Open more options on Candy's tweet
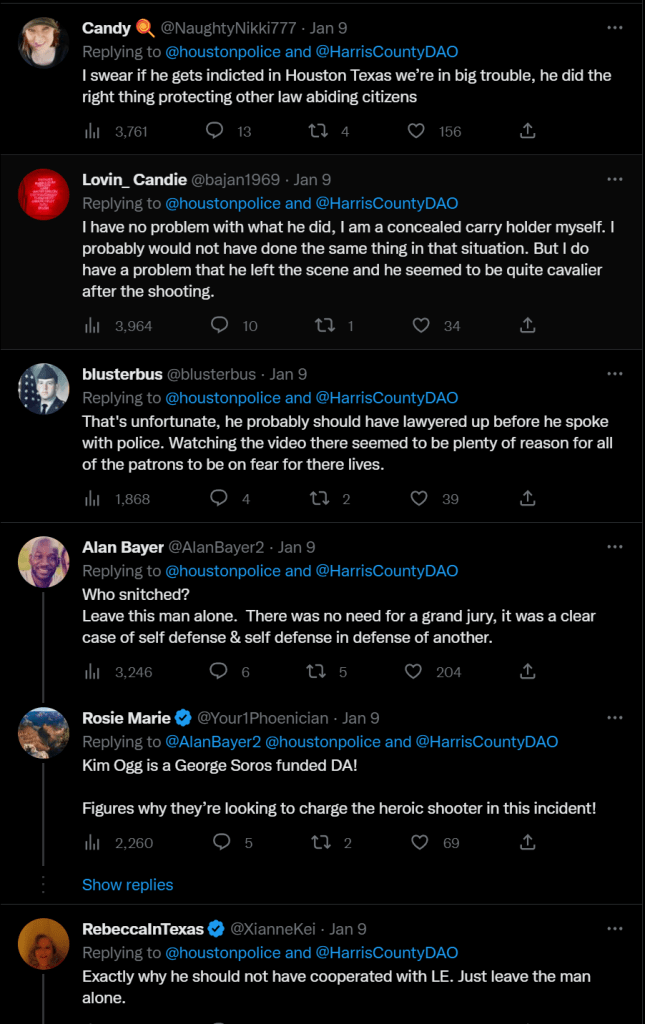The image size is (645, 1024). point(615,26)
